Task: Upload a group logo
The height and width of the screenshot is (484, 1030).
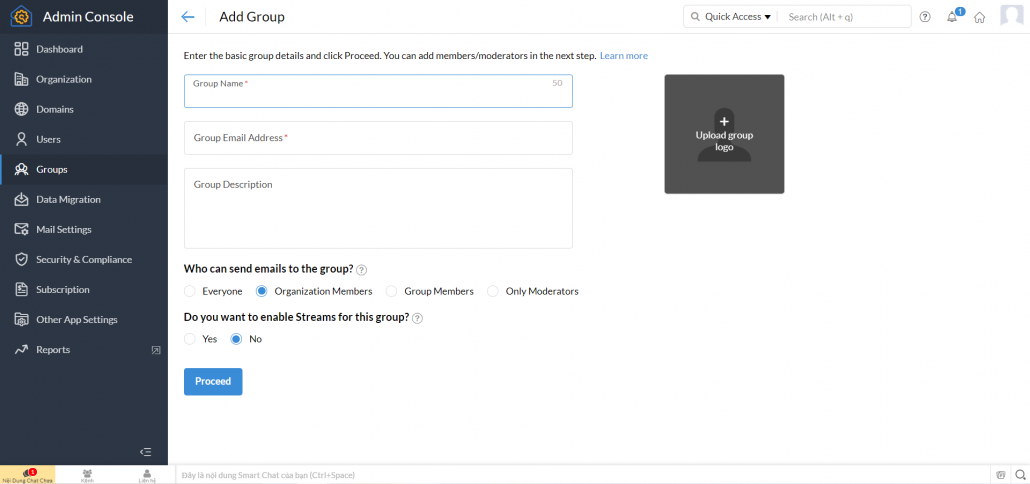Action: pos(725,134)
